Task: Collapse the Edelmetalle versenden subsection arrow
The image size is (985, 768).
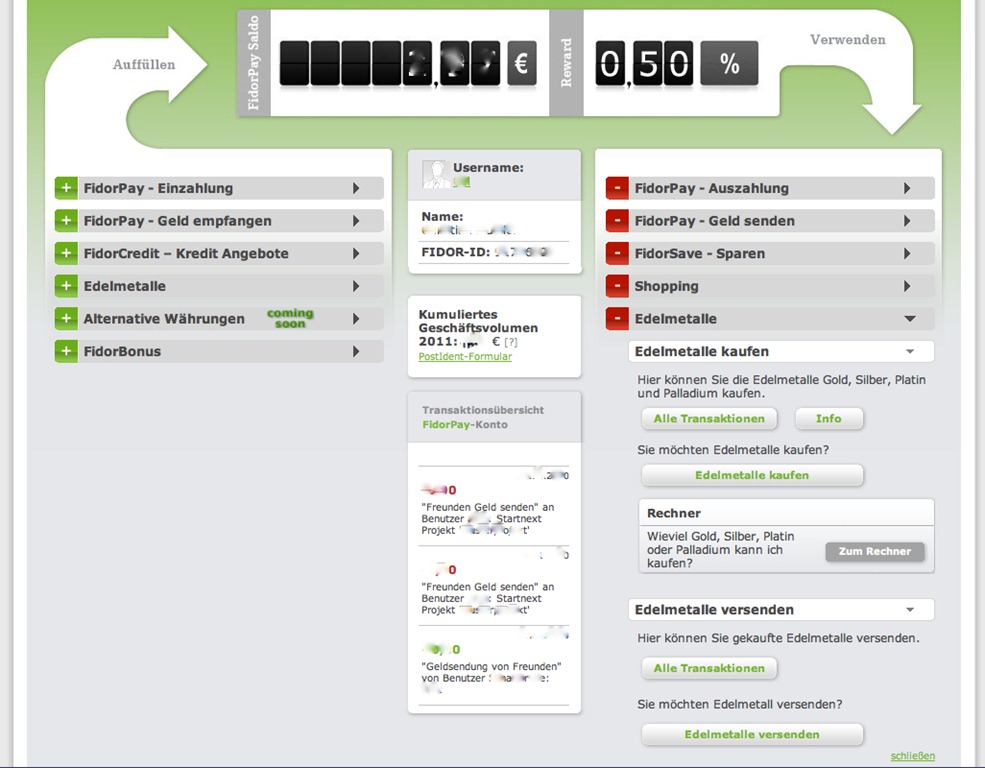Action: click(910, 610)
